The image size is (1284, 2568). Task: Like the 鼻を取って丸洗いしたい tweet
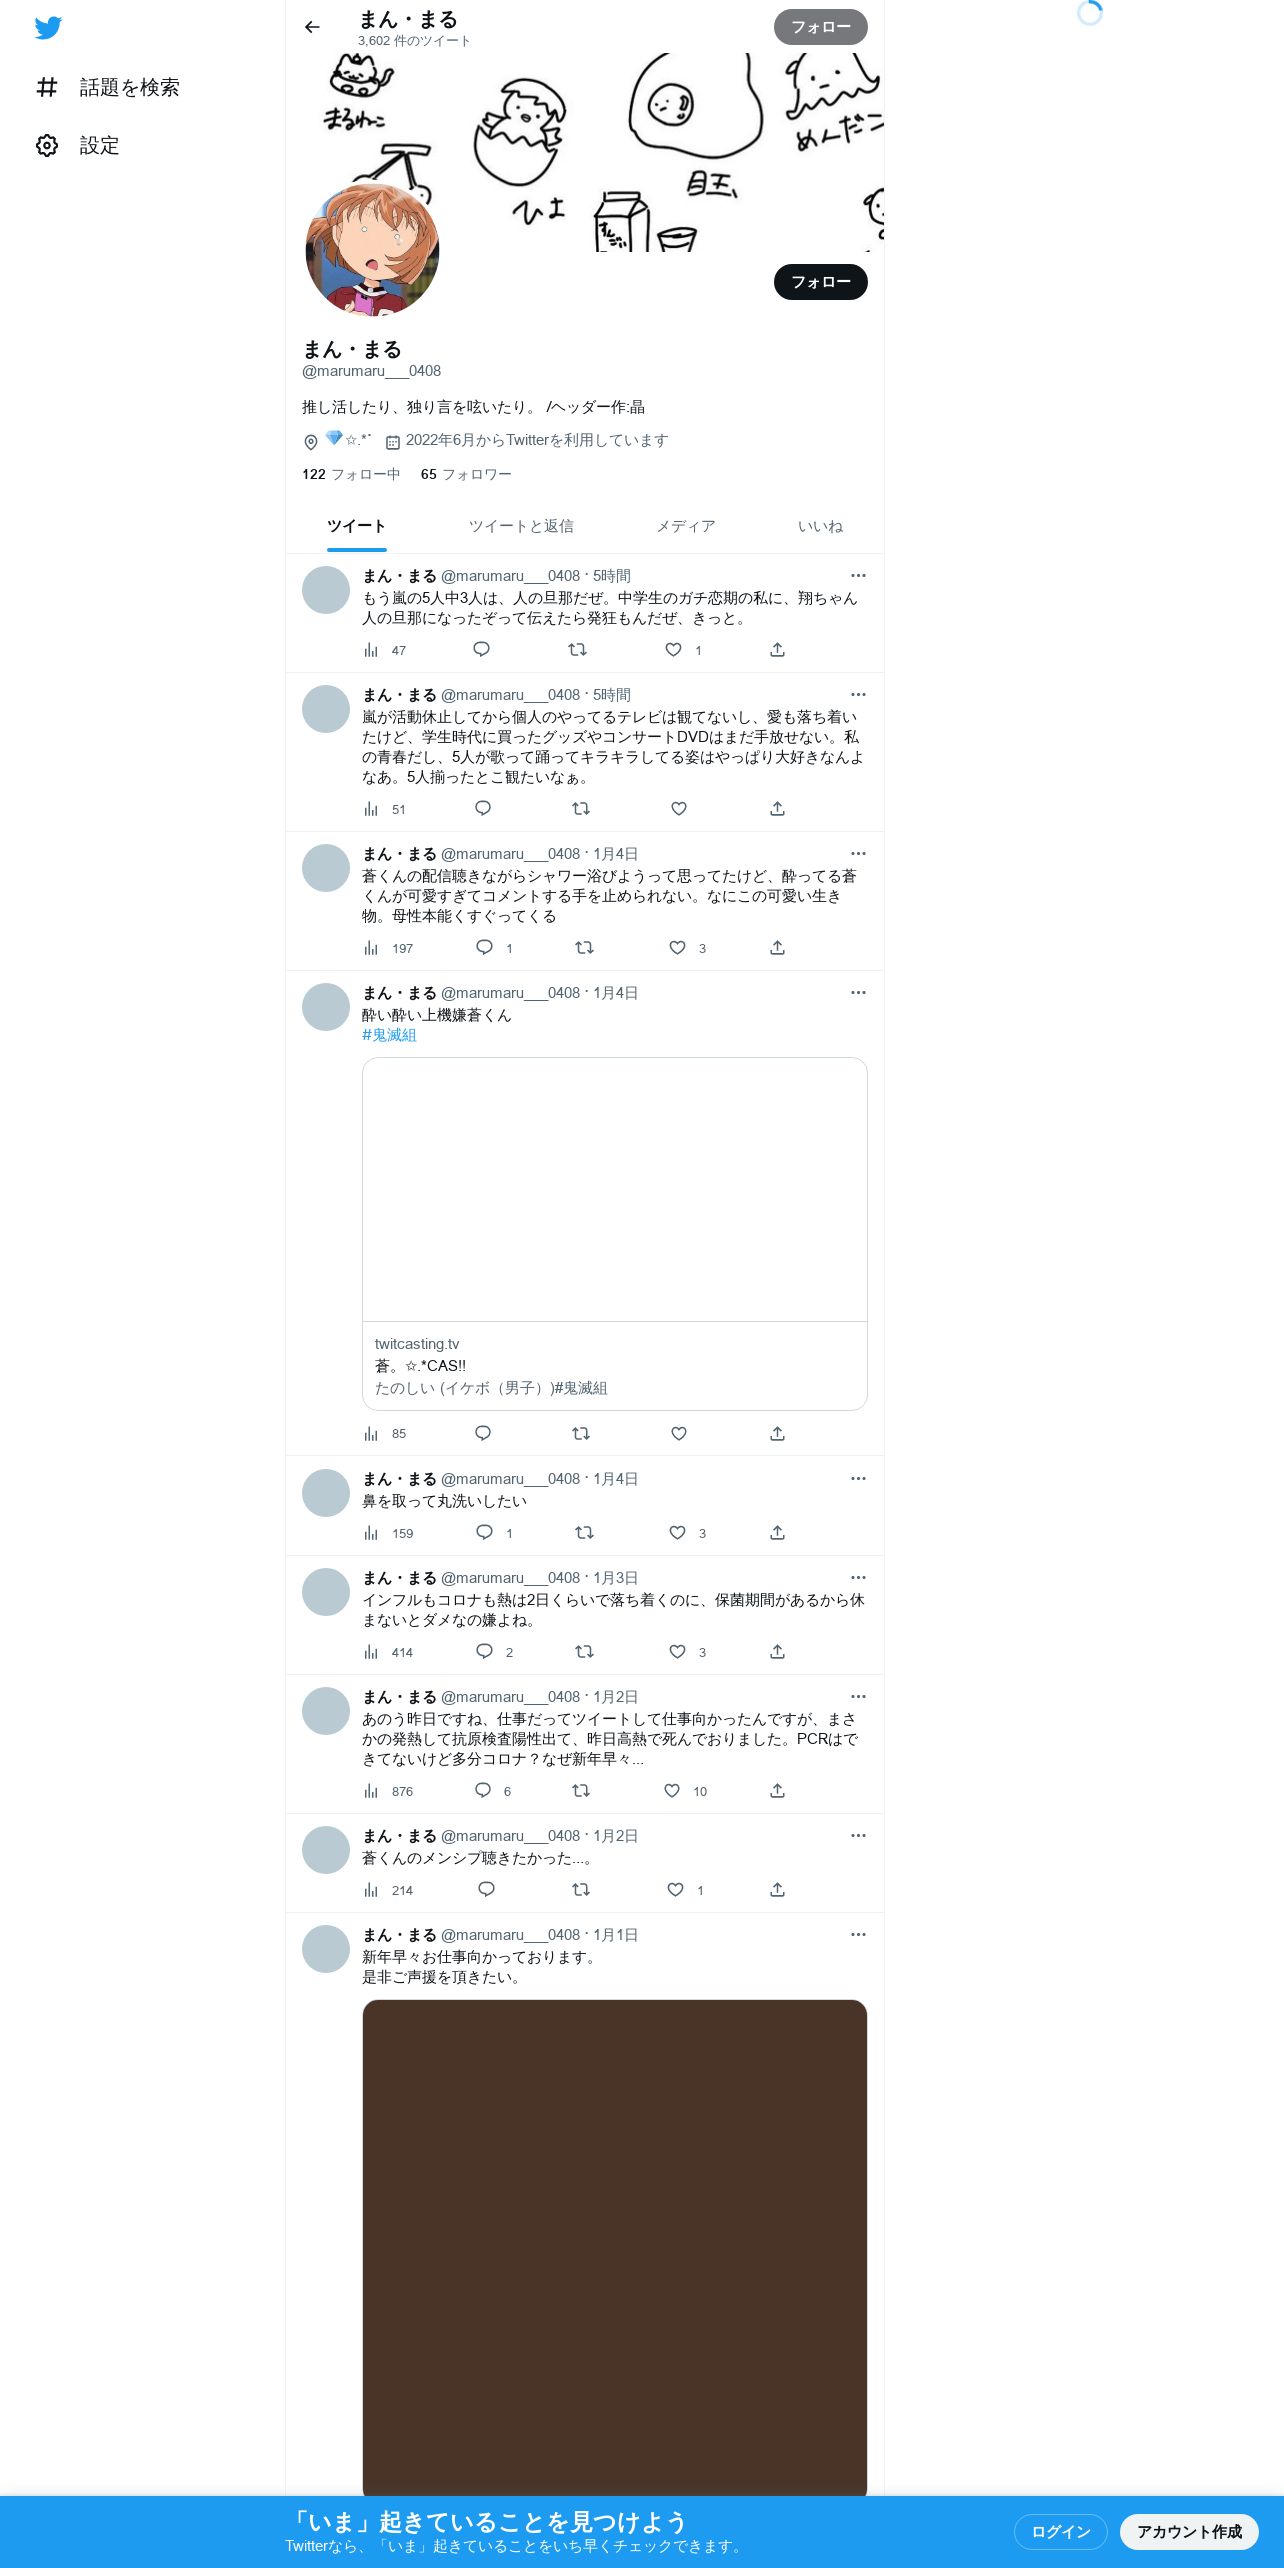pyautogui.click(x=677, y=1533)
